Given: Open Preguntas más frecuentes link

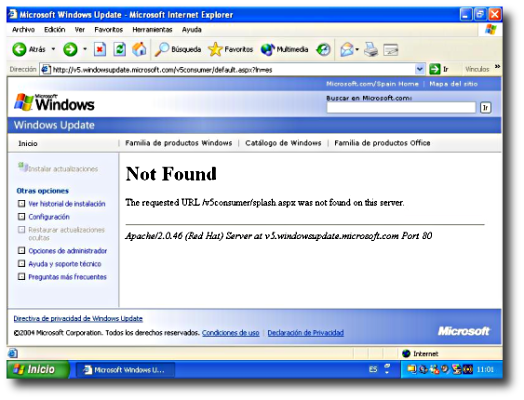Looking at the screenshot, I should click(x=68, y=277).
